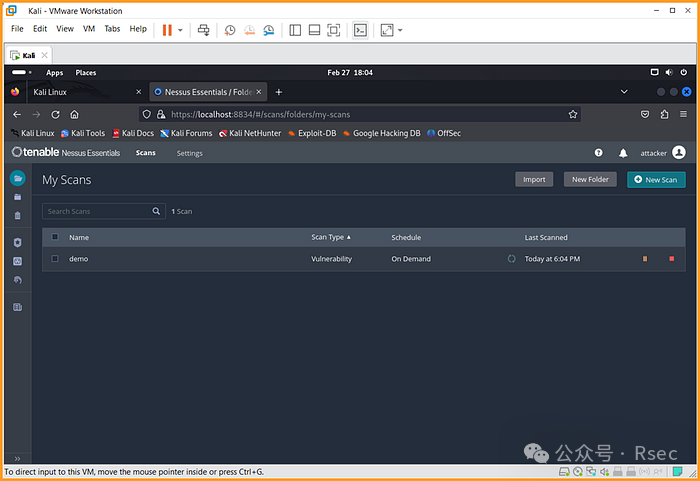This screenshot has height=481, width=700.
Task: Toggle the select-all checkbox in header
Action: pos(55,237)
